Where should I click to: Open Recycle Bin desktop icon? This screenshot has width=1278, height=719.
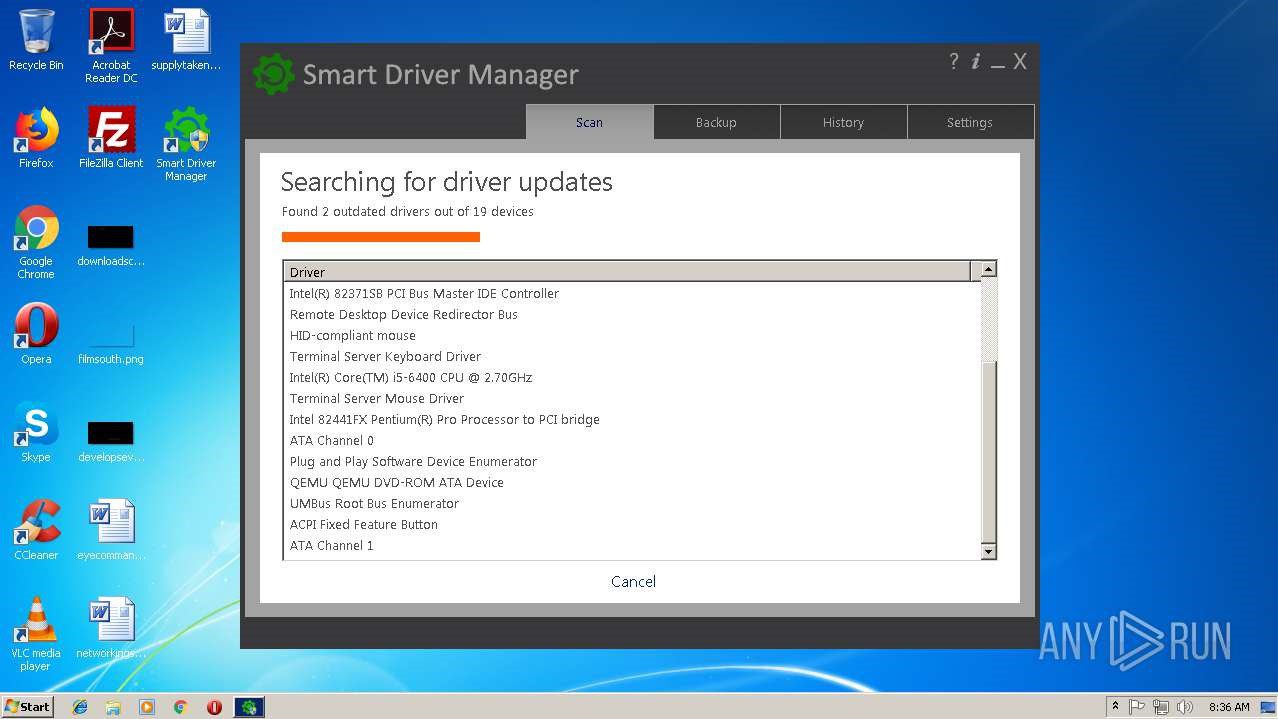tap(36, 40)
